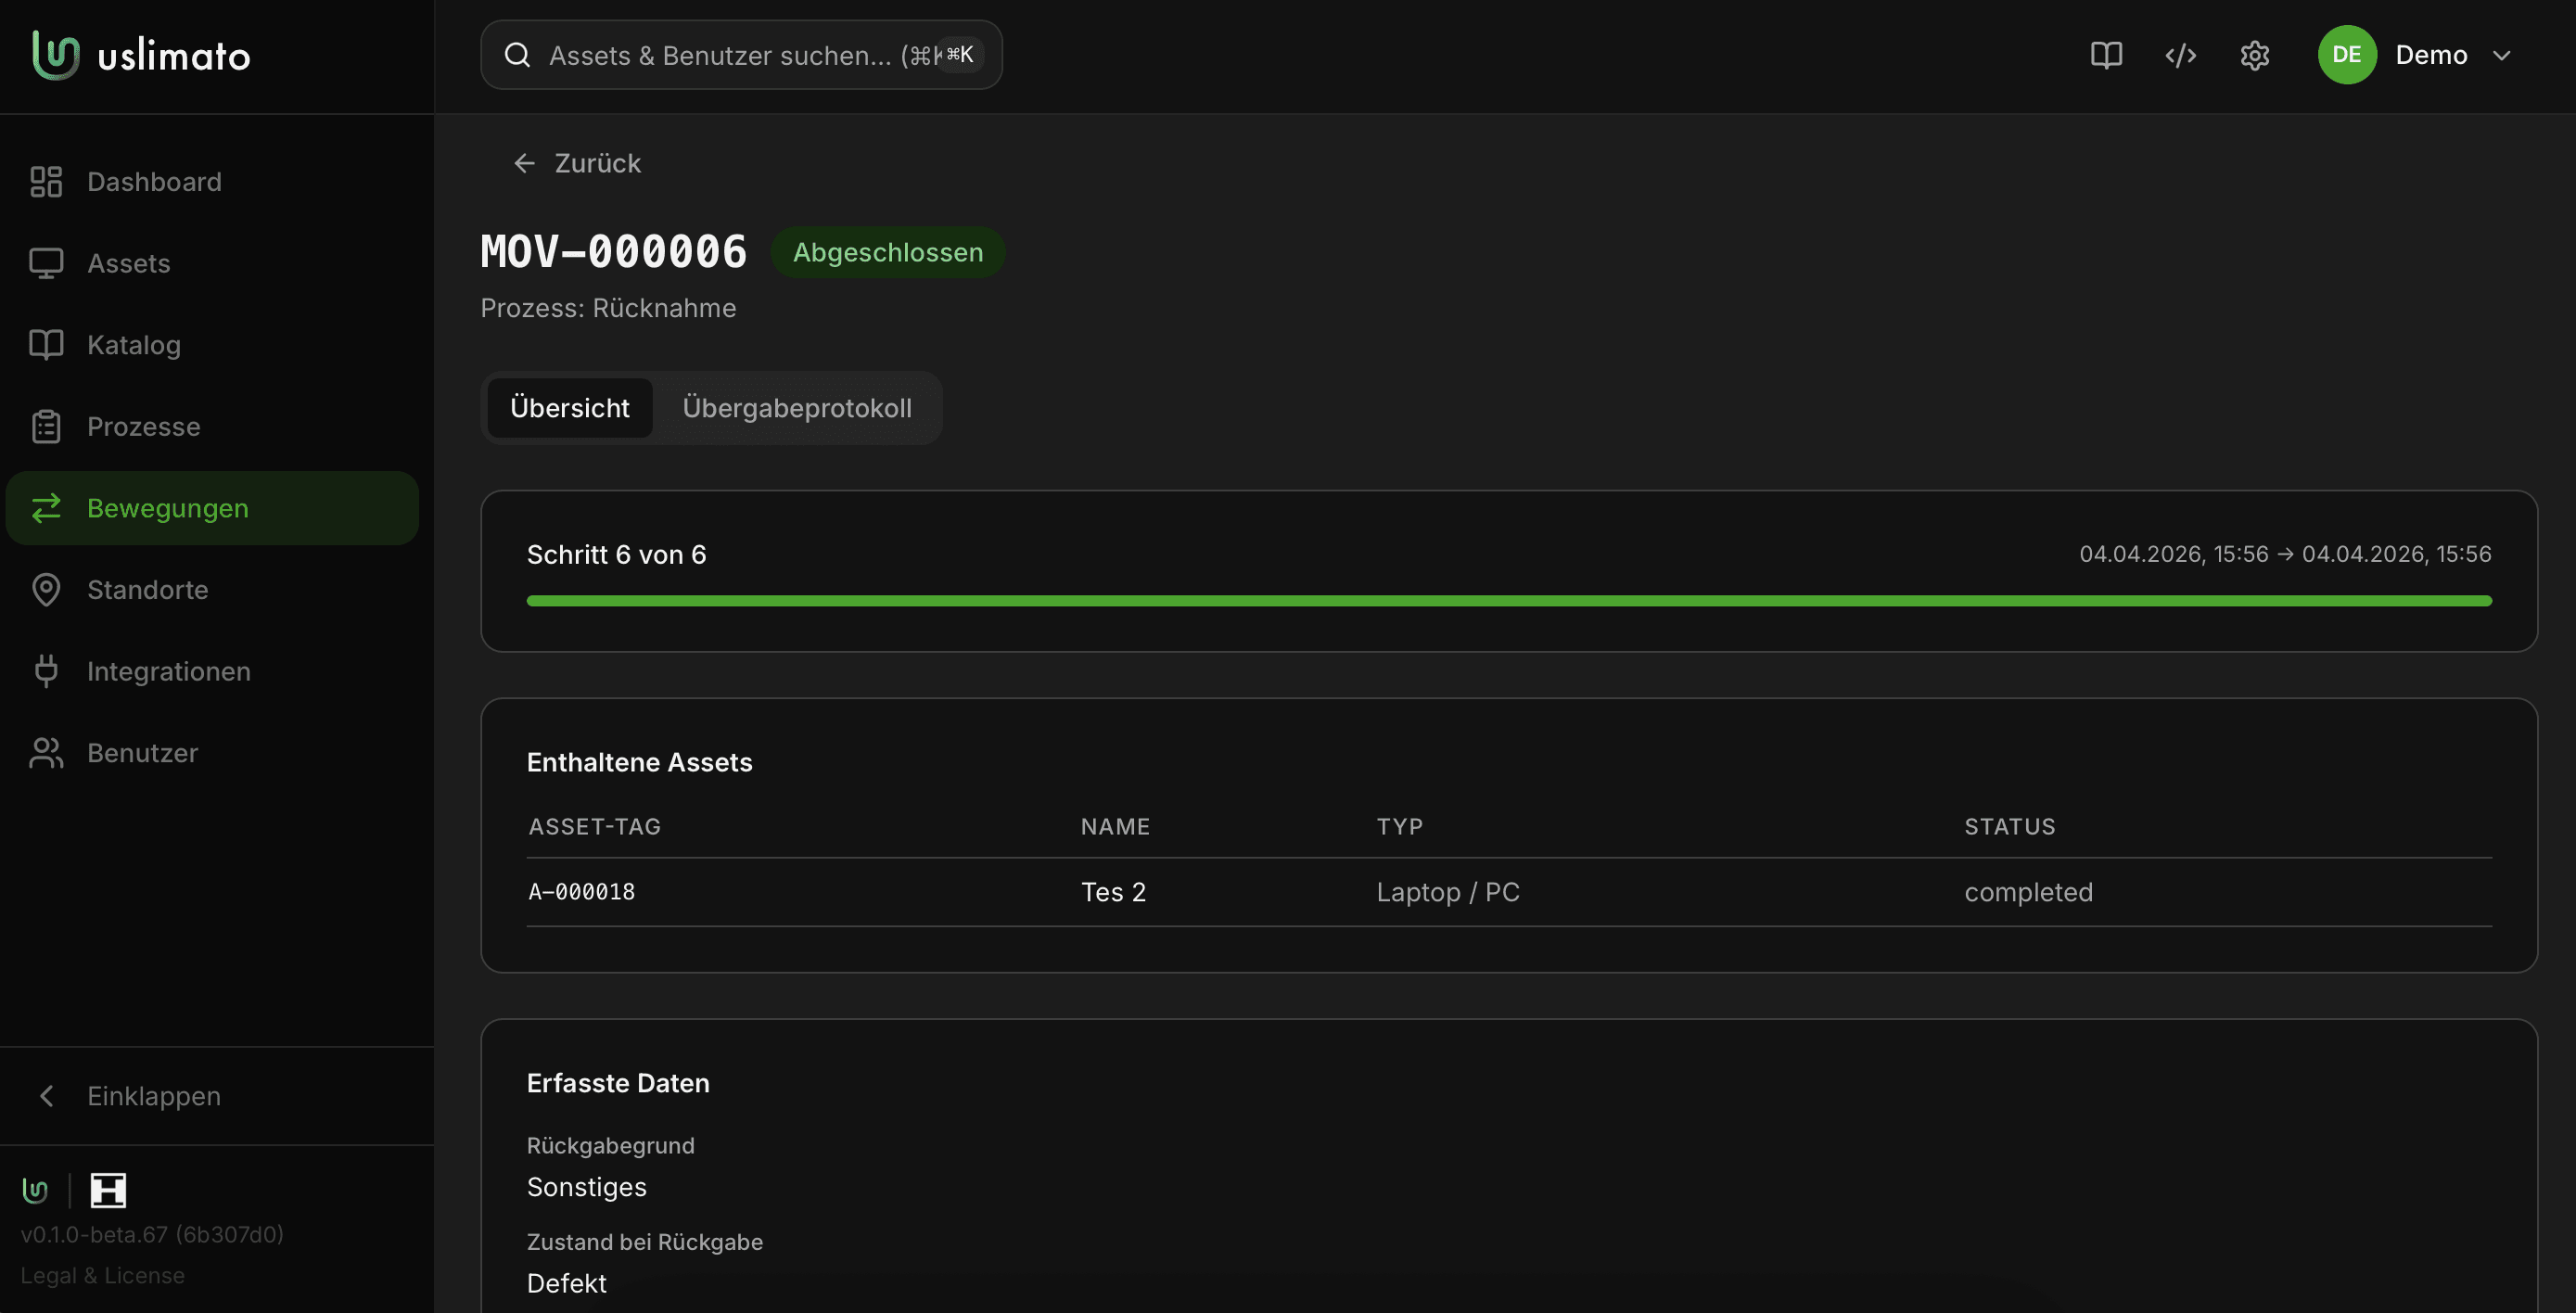
Task: Click the TYP column header
Action: [1400, 827]
